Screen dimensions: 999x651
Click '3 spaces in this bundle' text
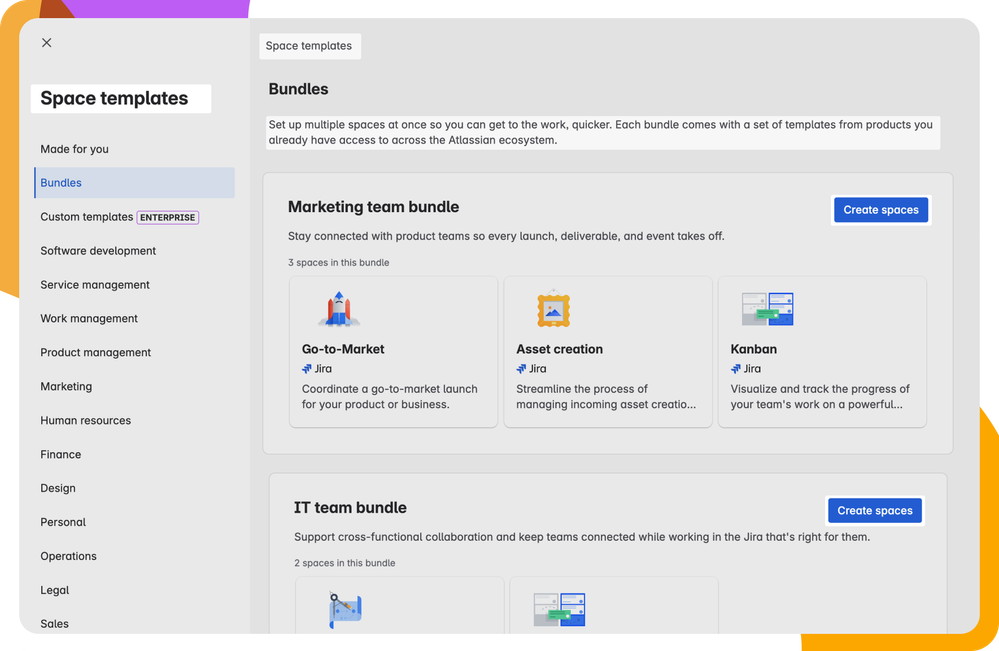[x=338, y=262]
